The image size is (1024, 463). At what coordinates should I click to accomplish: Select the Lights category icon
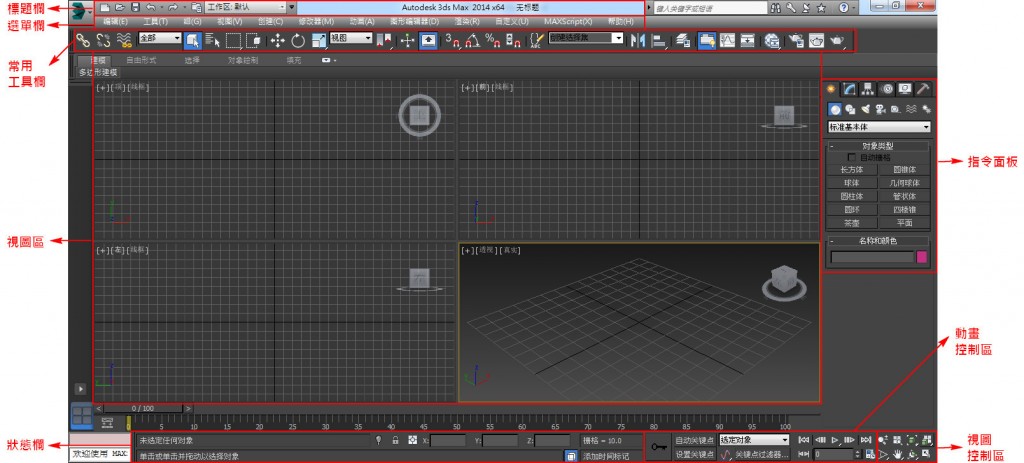pos(864,108)
